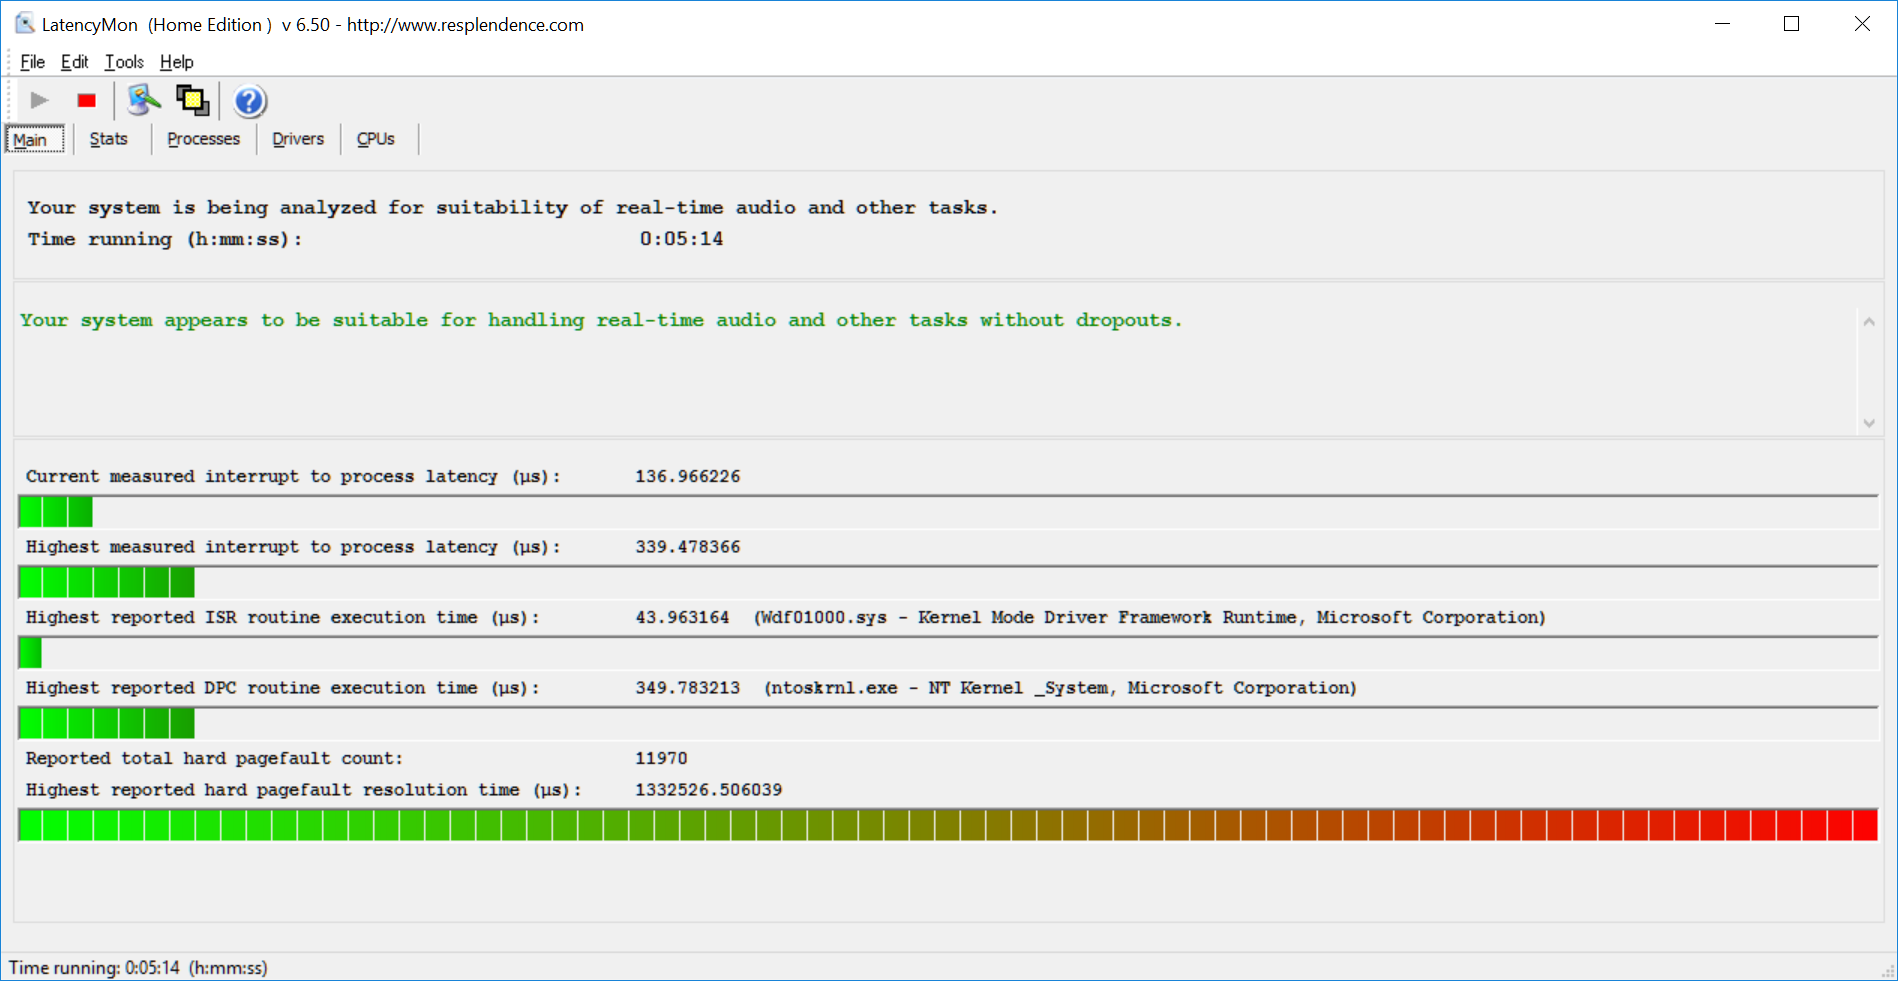1898x981 pixels.
Task: Switch to the Drivers tab
Action: tap(298, 139)
